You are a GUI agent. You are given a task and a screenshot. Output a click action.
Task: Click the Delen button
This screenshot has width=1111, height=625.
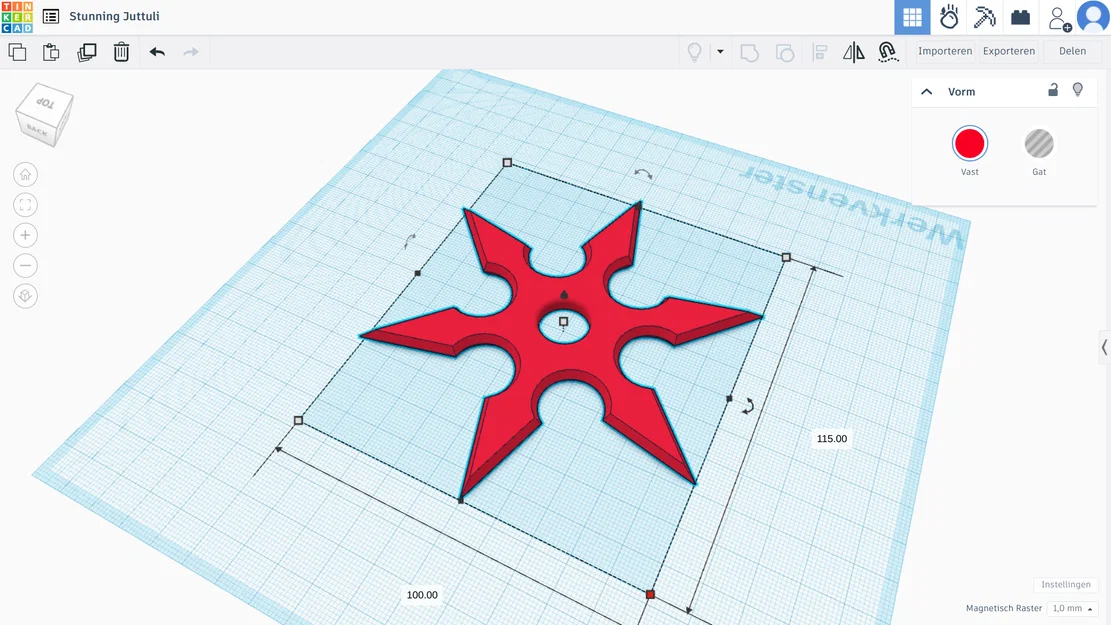[x=1072, y=51]
